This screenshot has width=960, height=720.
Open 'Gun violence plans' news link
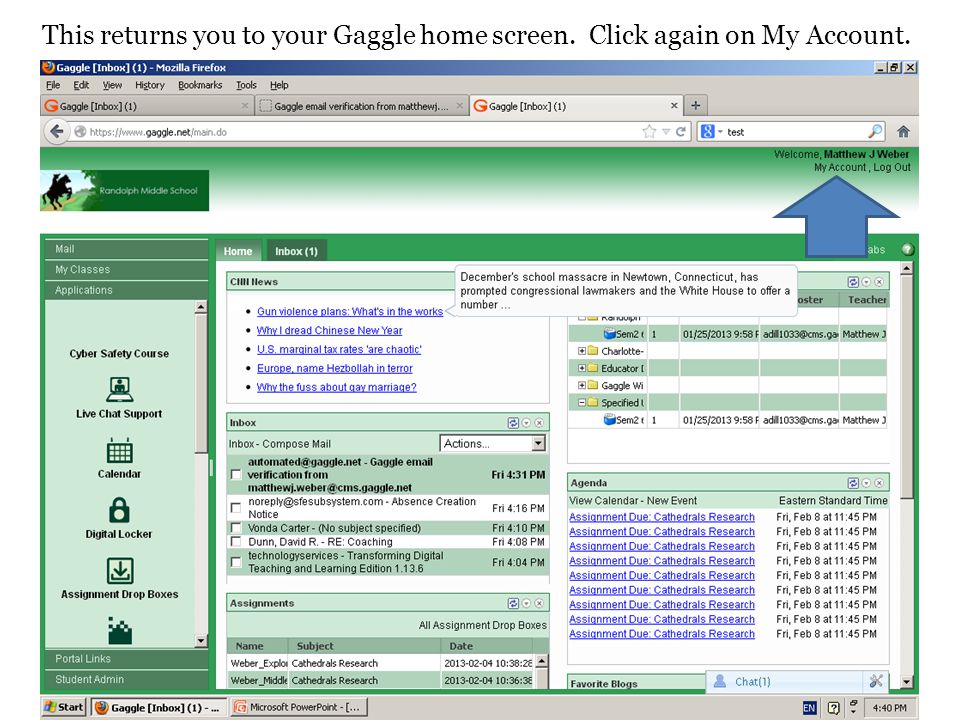(x=350, y=312)
